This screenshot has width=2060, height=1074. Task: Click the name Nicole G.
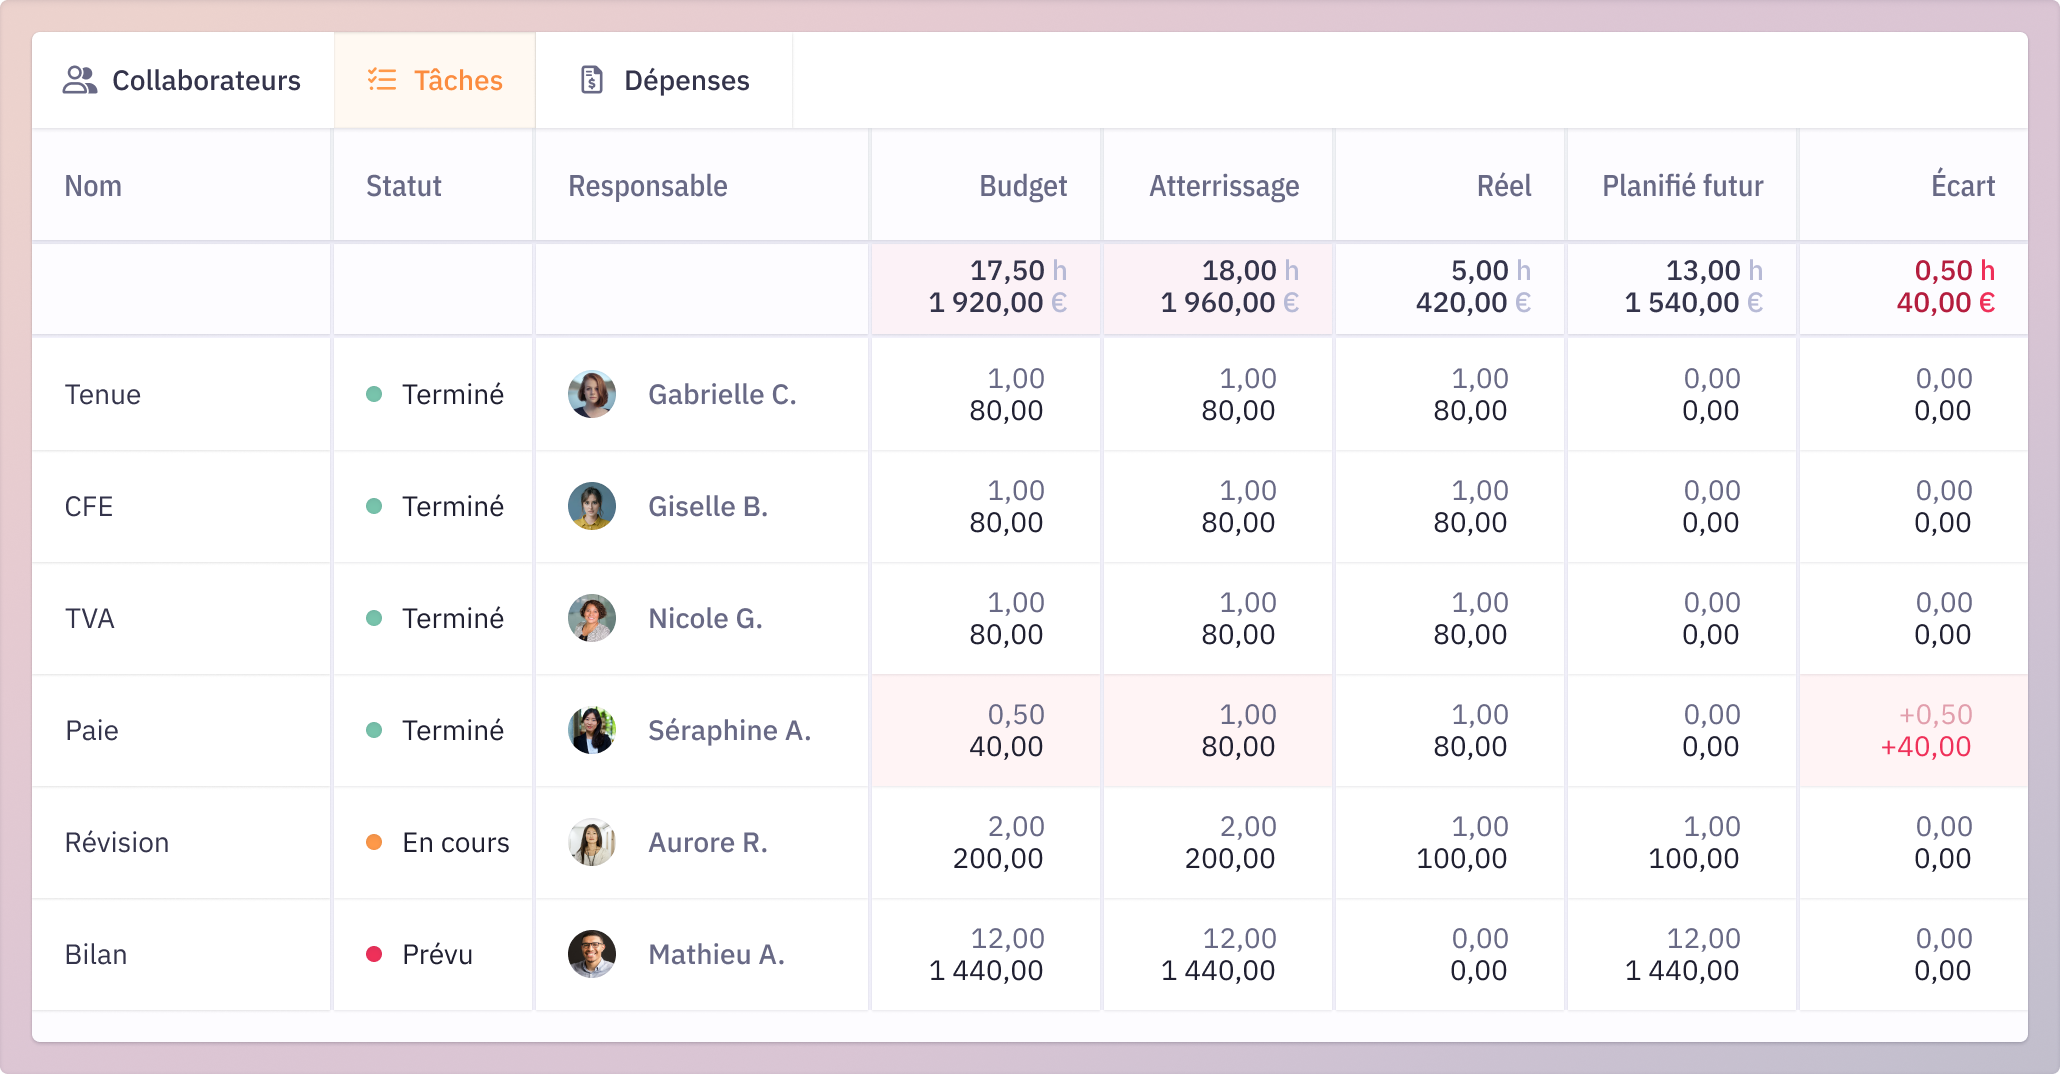tap(705, 618)
